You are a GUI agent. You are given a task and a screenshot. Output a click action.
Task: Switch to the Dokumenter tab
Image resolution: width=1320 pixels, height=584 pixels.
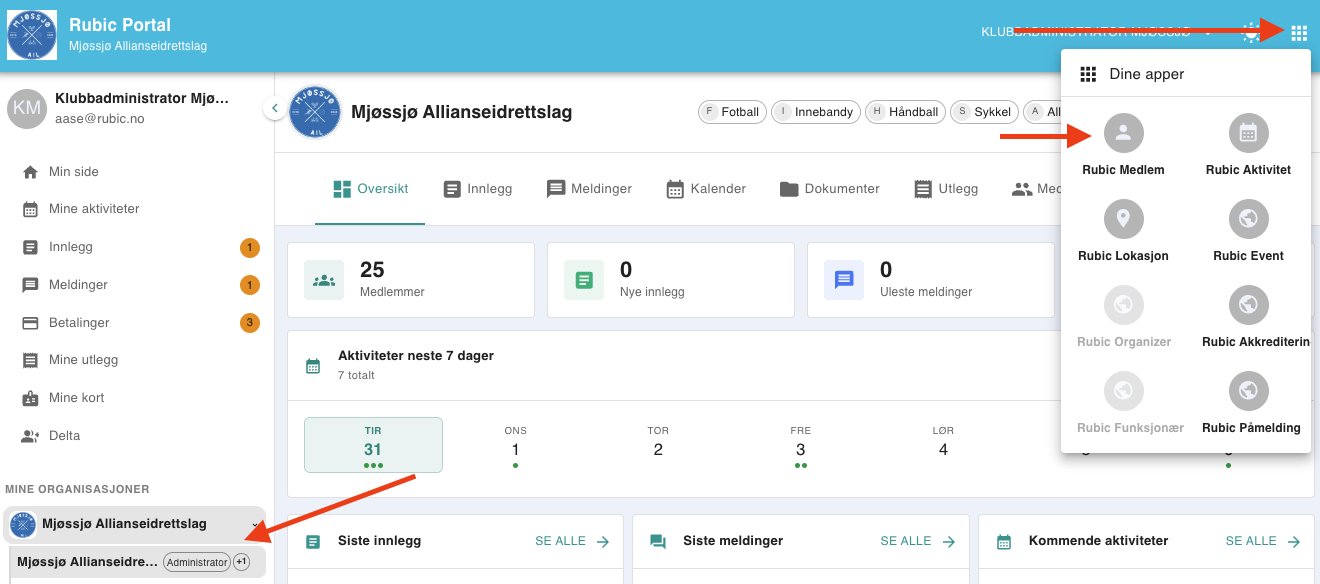coord(830,189)
